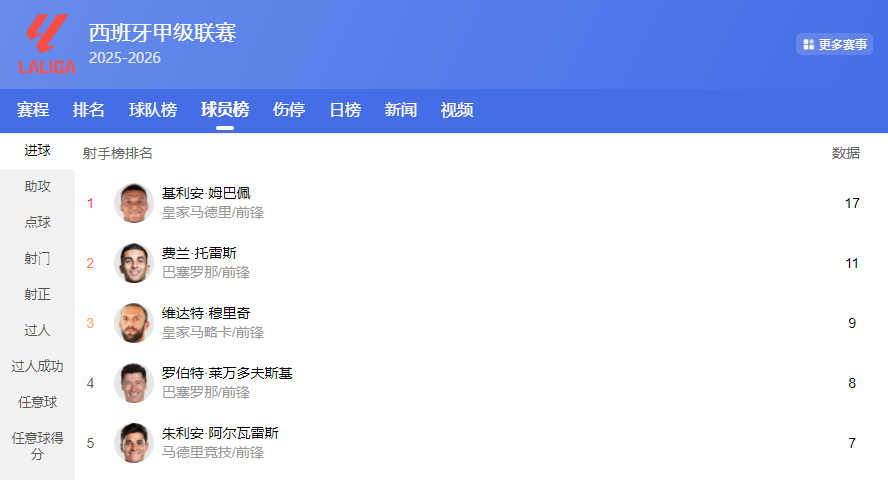Click 巴塞罗那/前锋 under 莱万多夫斯基
The width and height of the screenshot is (888, 480).
tap(206, 393)
